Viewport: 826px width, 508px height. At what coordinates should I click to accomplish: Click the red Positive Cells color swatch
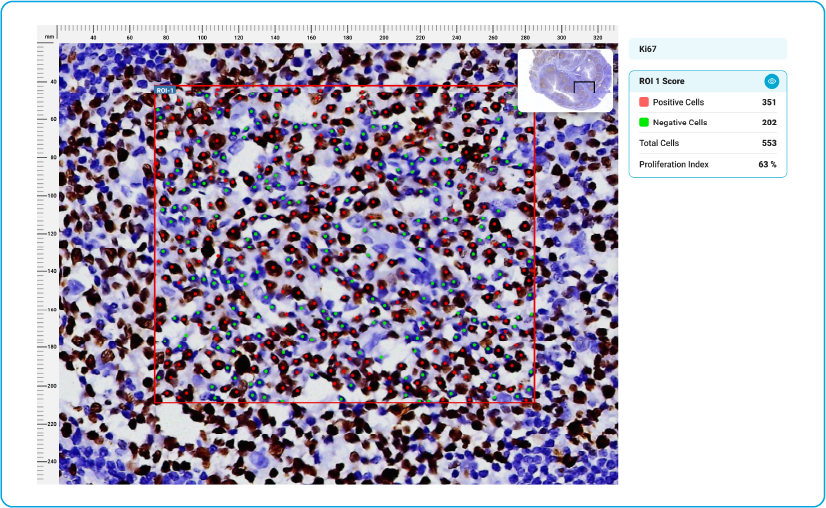coord(644,102)
